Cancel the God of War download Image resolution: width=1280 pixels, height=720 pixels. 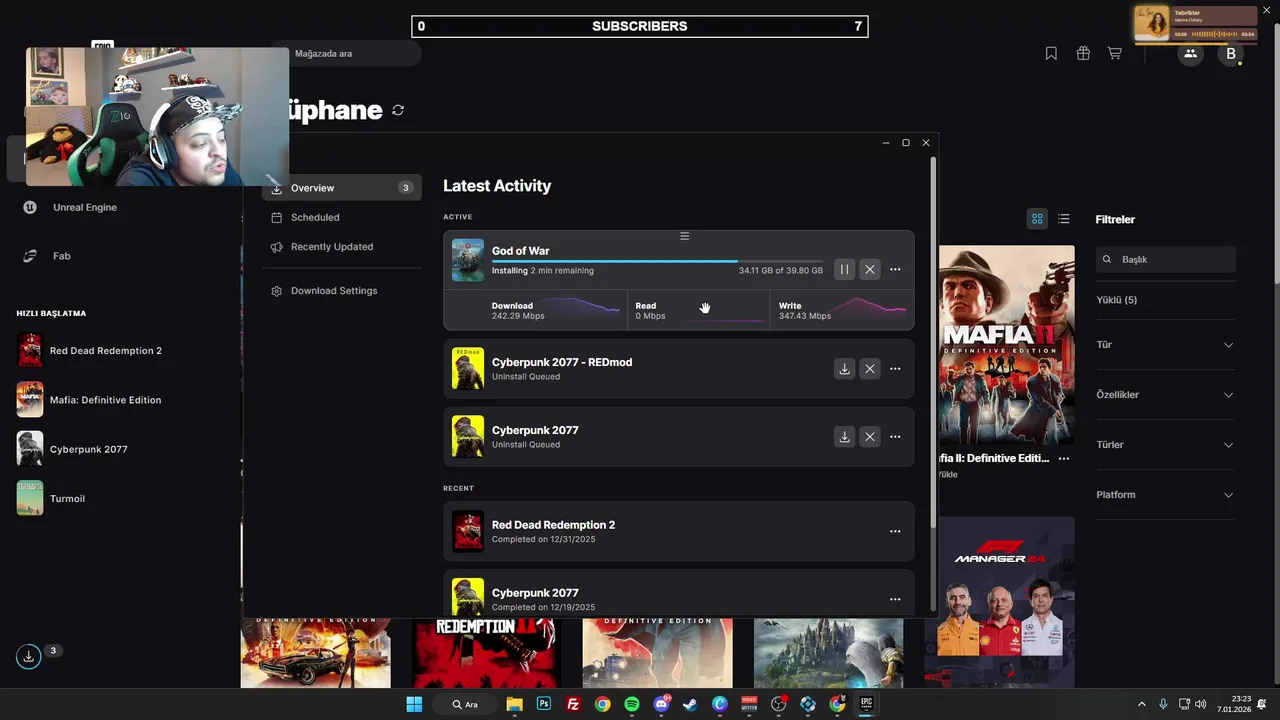(870, 269)
